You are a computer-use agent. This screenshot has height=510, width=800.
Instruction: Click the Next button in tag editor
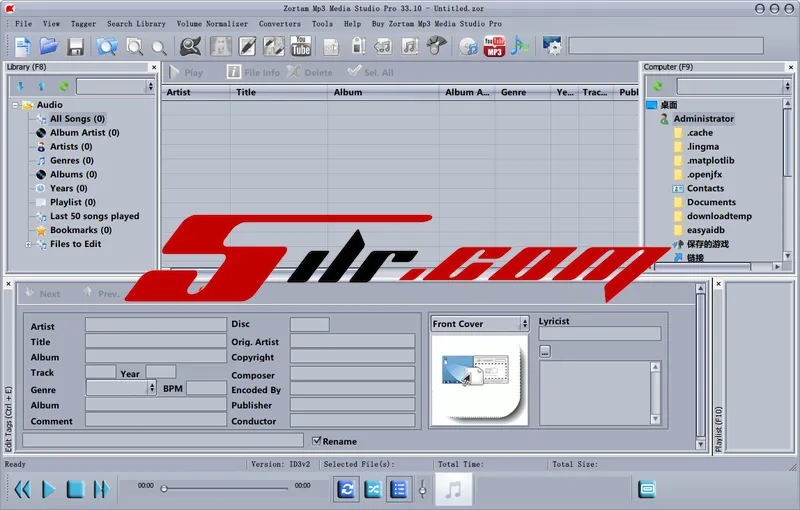pyautogui.click(x=42, y=293)
